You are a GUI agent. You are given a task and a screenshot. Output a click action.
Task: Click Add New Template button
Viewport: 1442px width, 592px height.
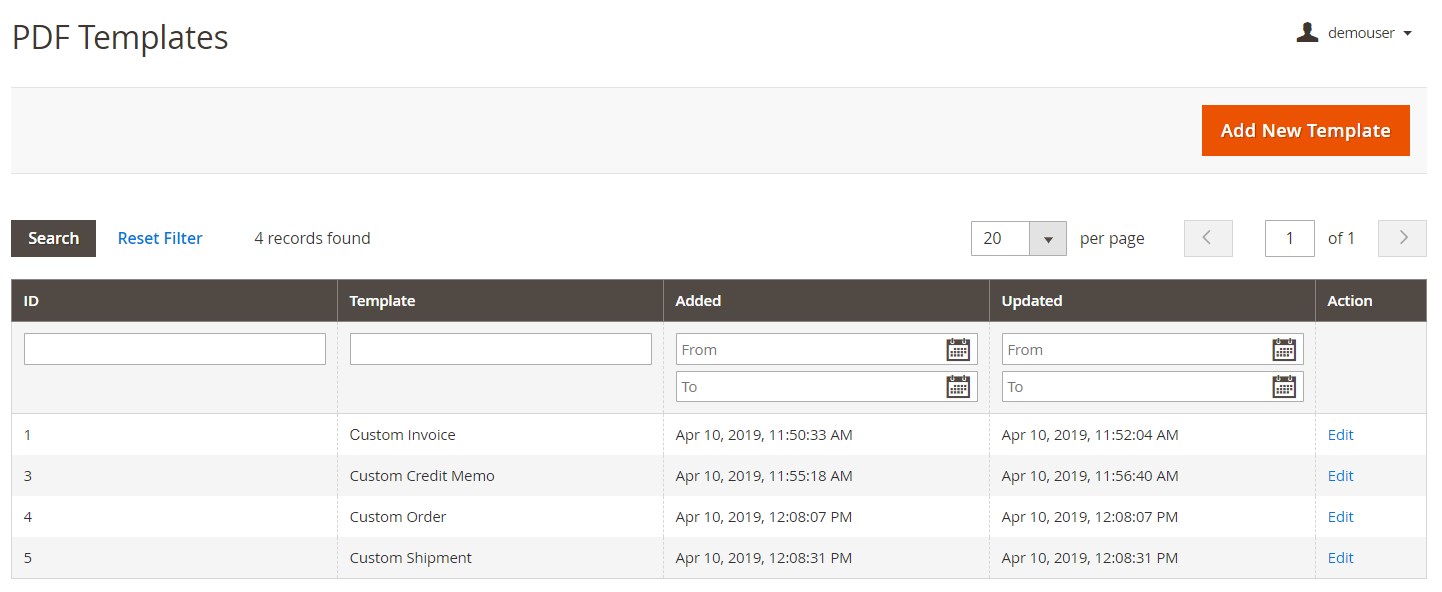(1305, 130)
